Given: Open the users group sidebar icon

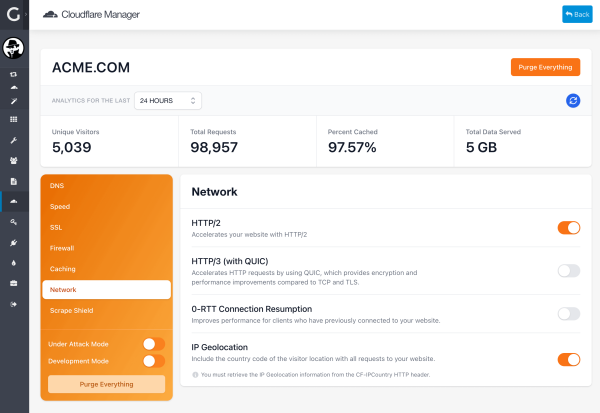Looking at the screenshot, I should pyautogui.click(x=13, y=160).
